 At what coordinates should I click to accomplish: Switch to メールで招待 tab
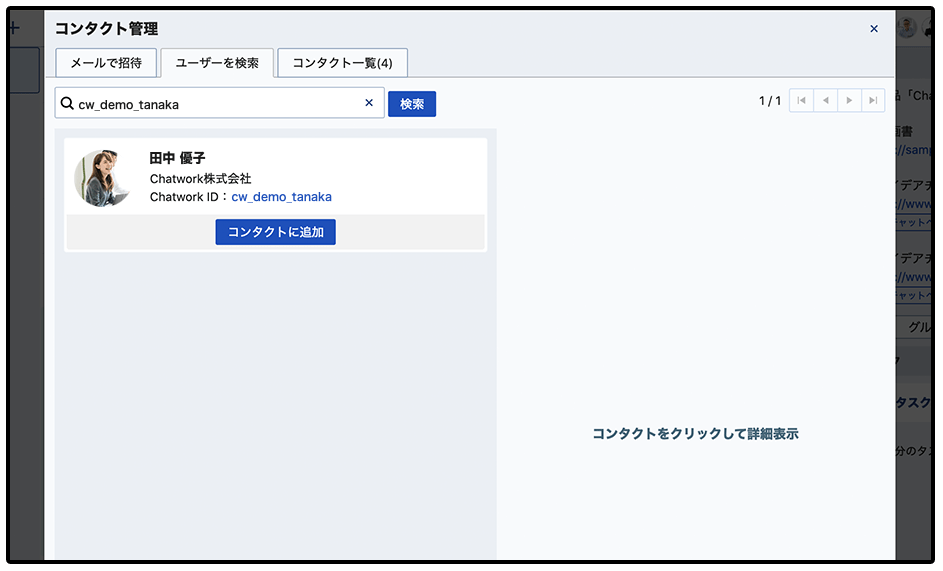[106, 63]
